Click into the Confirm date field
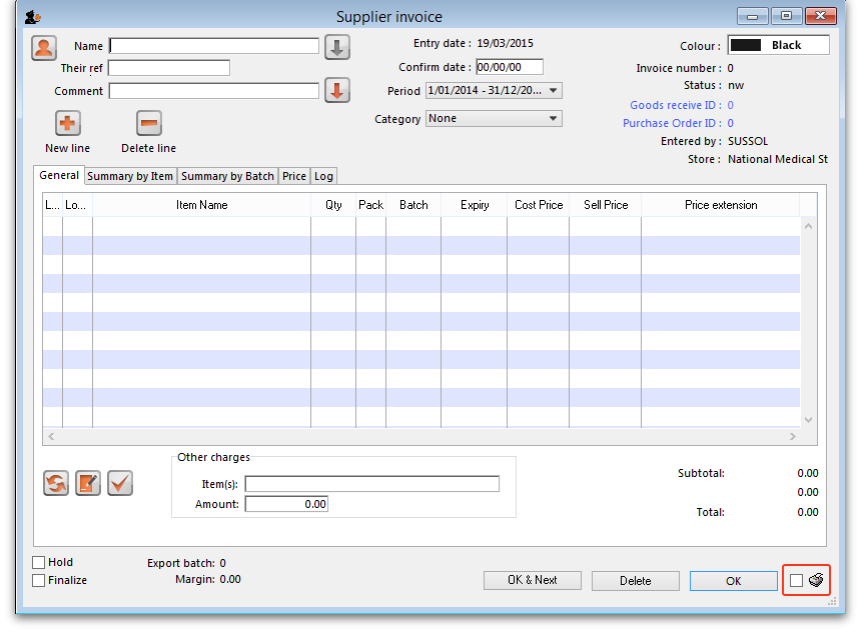This screenshot has height=633, width=860. (x=509, y=68)
